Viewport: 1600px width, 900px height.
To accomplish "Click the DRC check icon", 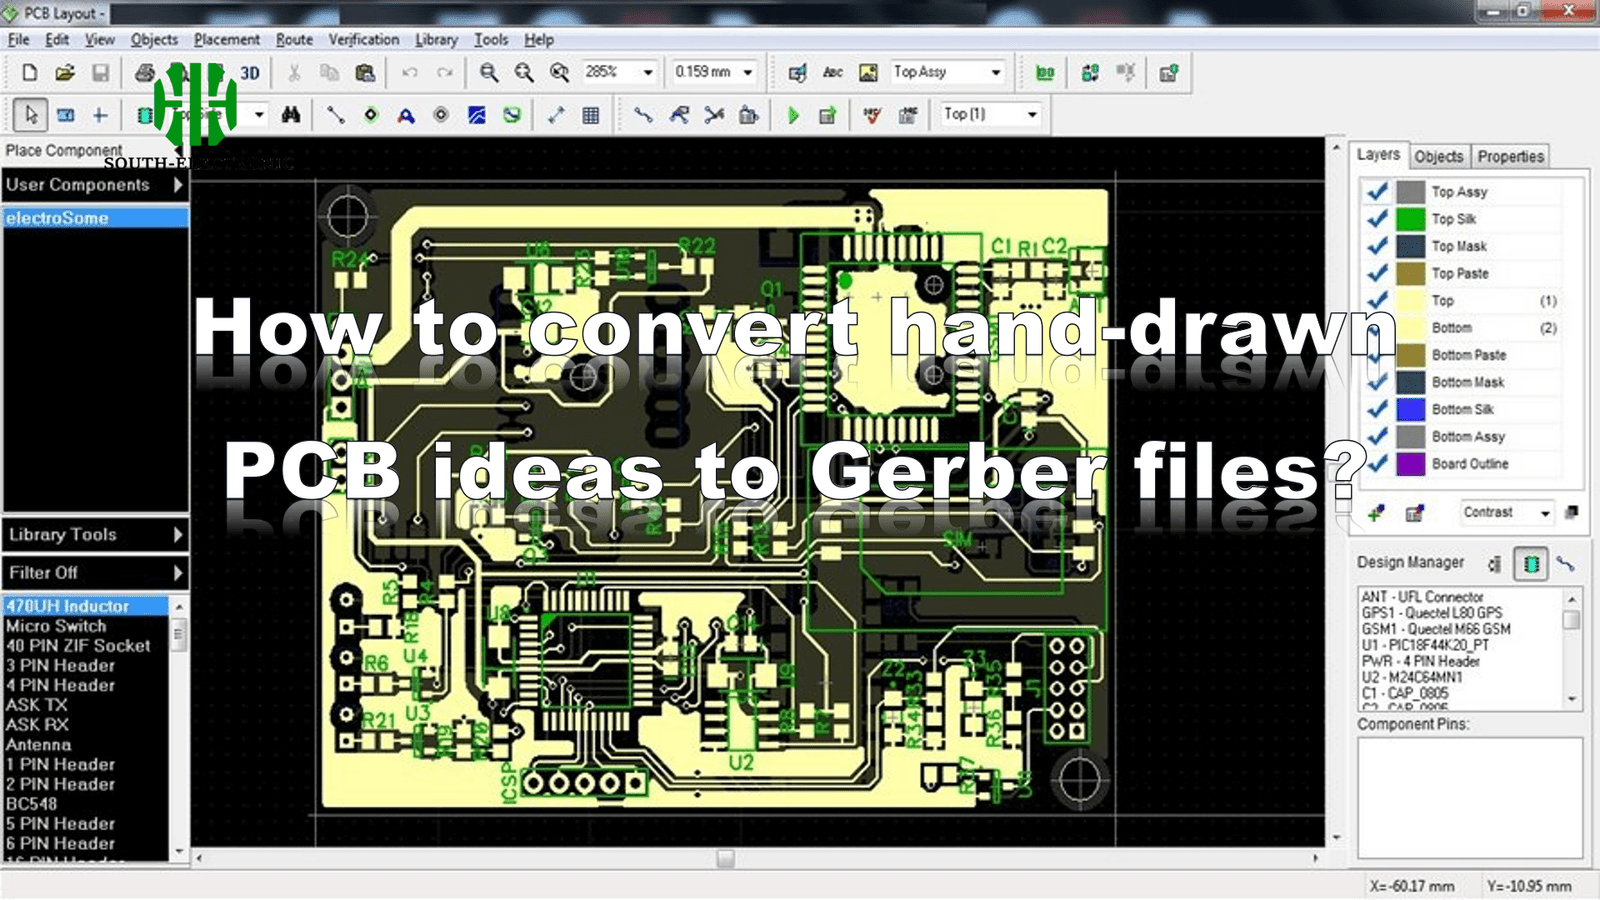I will [872, 115].
